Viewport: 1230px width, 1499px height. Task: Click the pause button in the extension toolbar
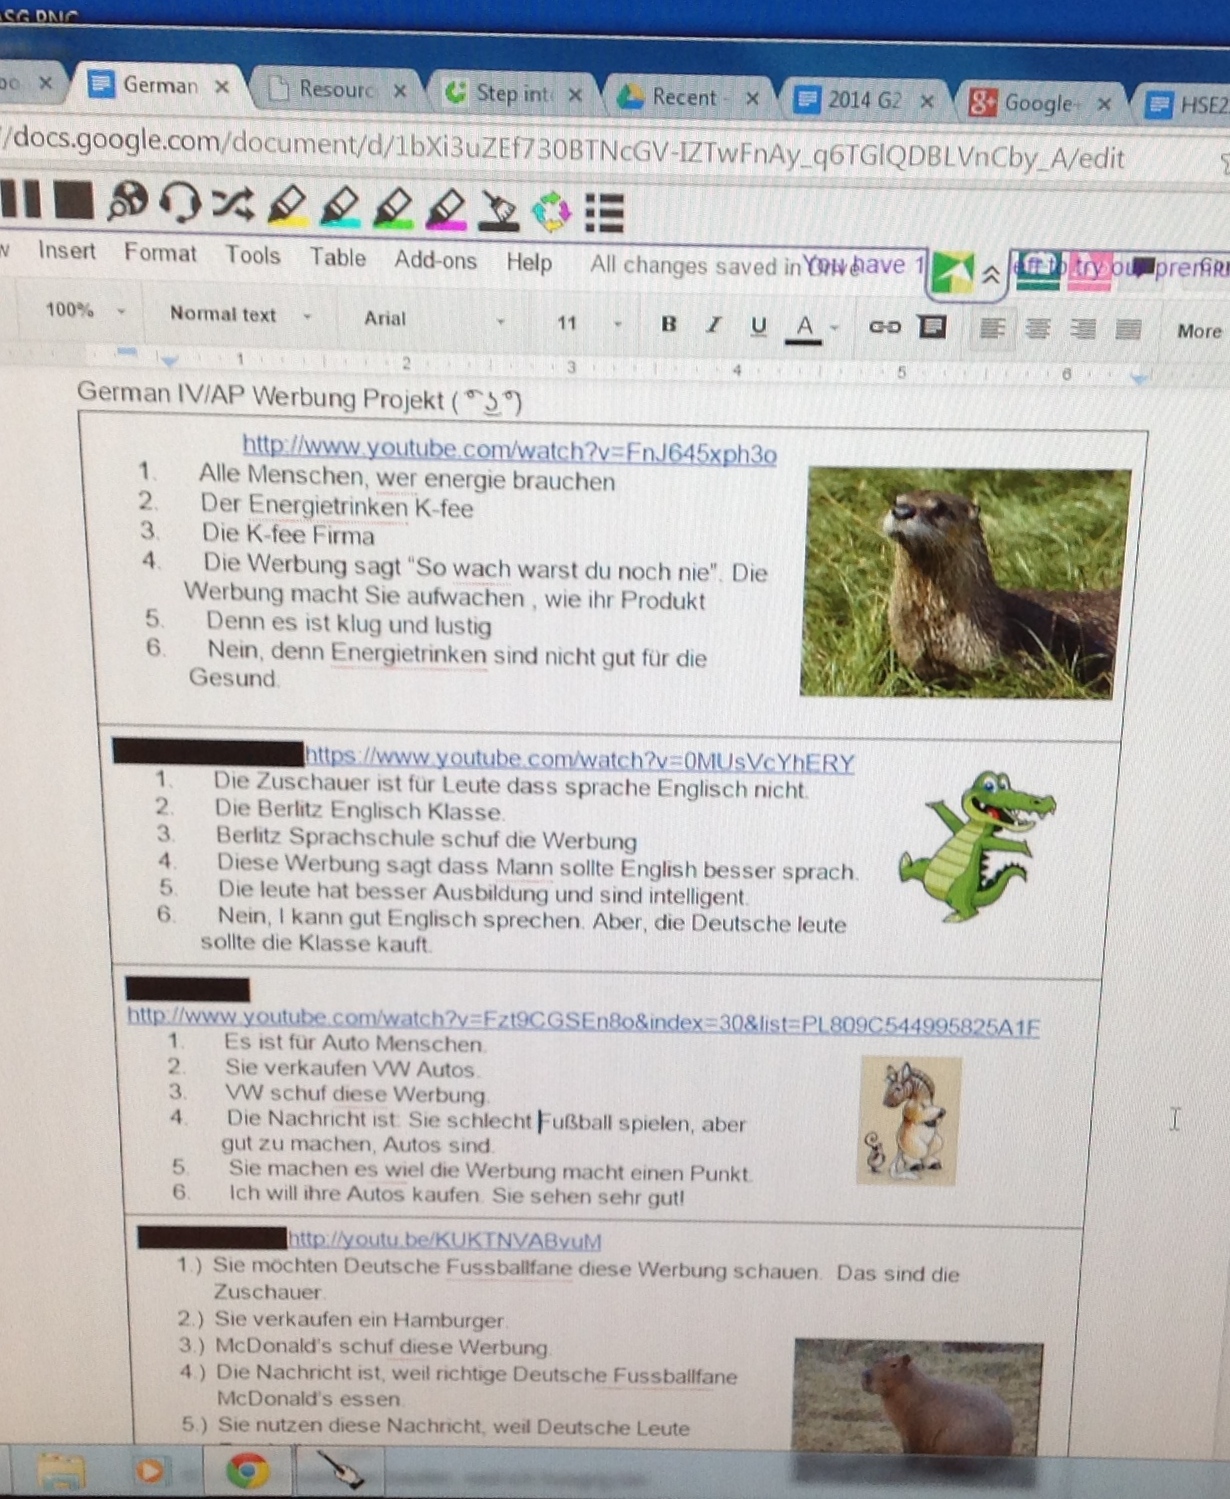pyautogui.click(x=20, y=199)
